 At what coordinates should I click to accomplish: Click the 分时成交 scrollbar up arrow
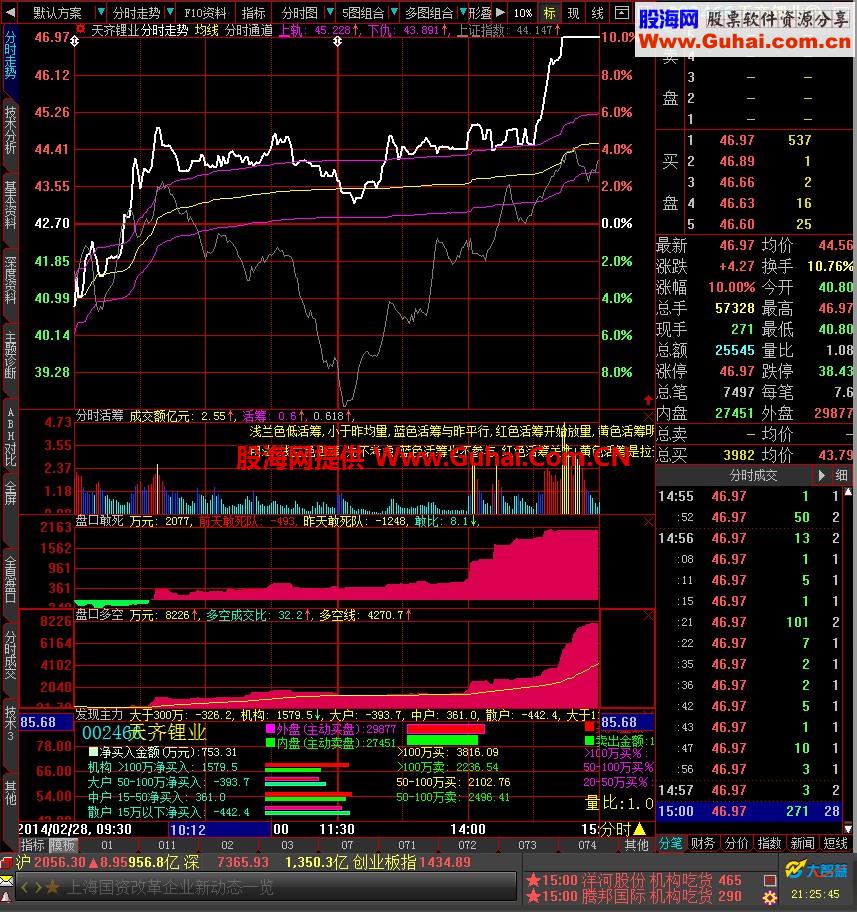tap(848, 492)
